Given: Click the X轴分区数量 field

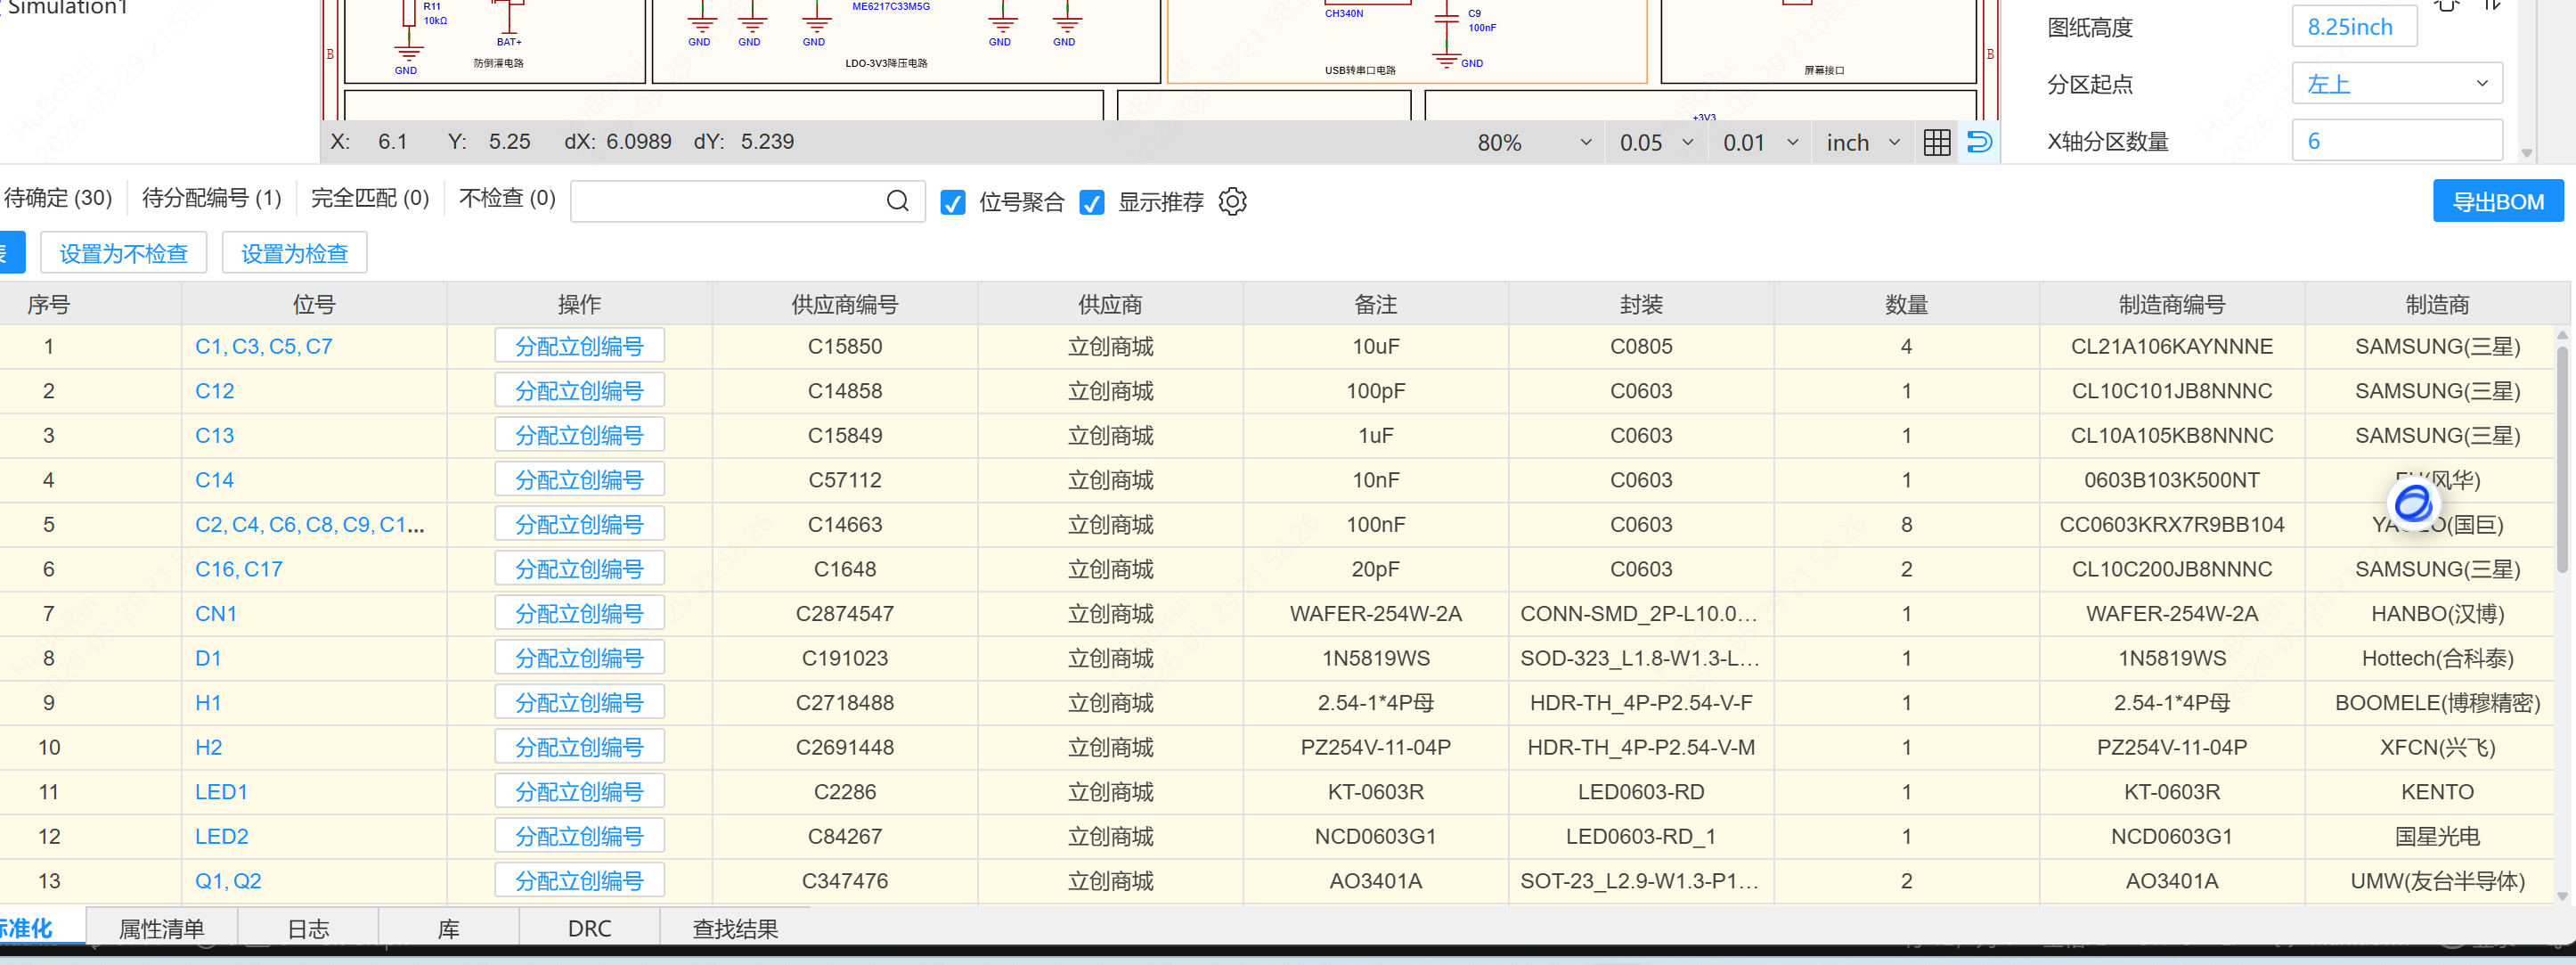Looking at the screenshot, I should pos(2396,141).
